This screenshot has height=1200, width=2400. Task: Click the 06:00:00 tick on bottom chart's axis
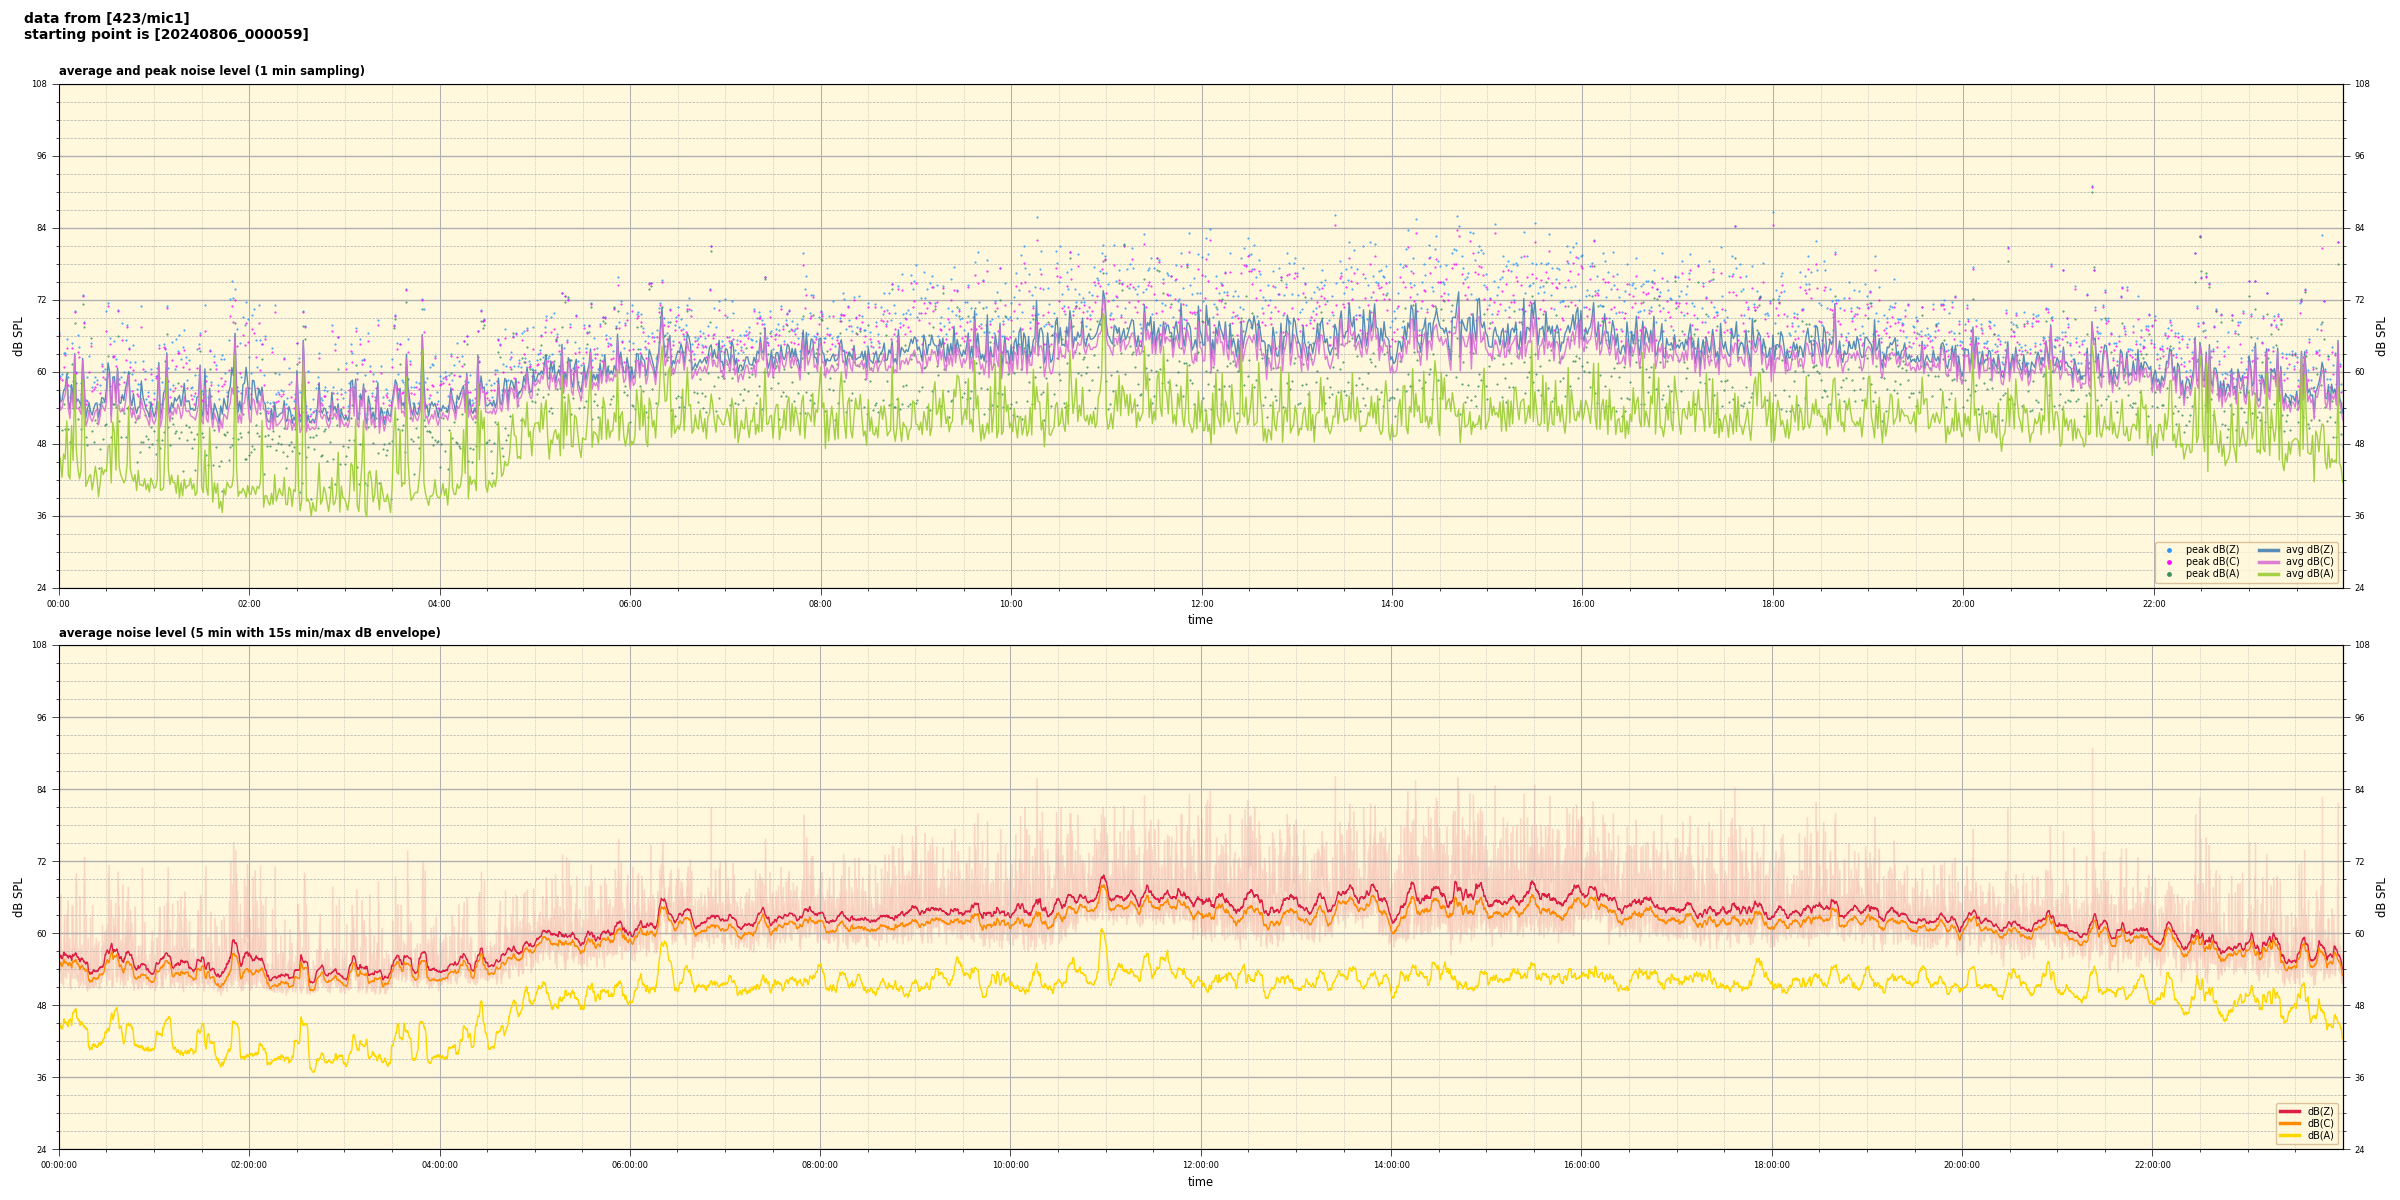(630, 1165)
